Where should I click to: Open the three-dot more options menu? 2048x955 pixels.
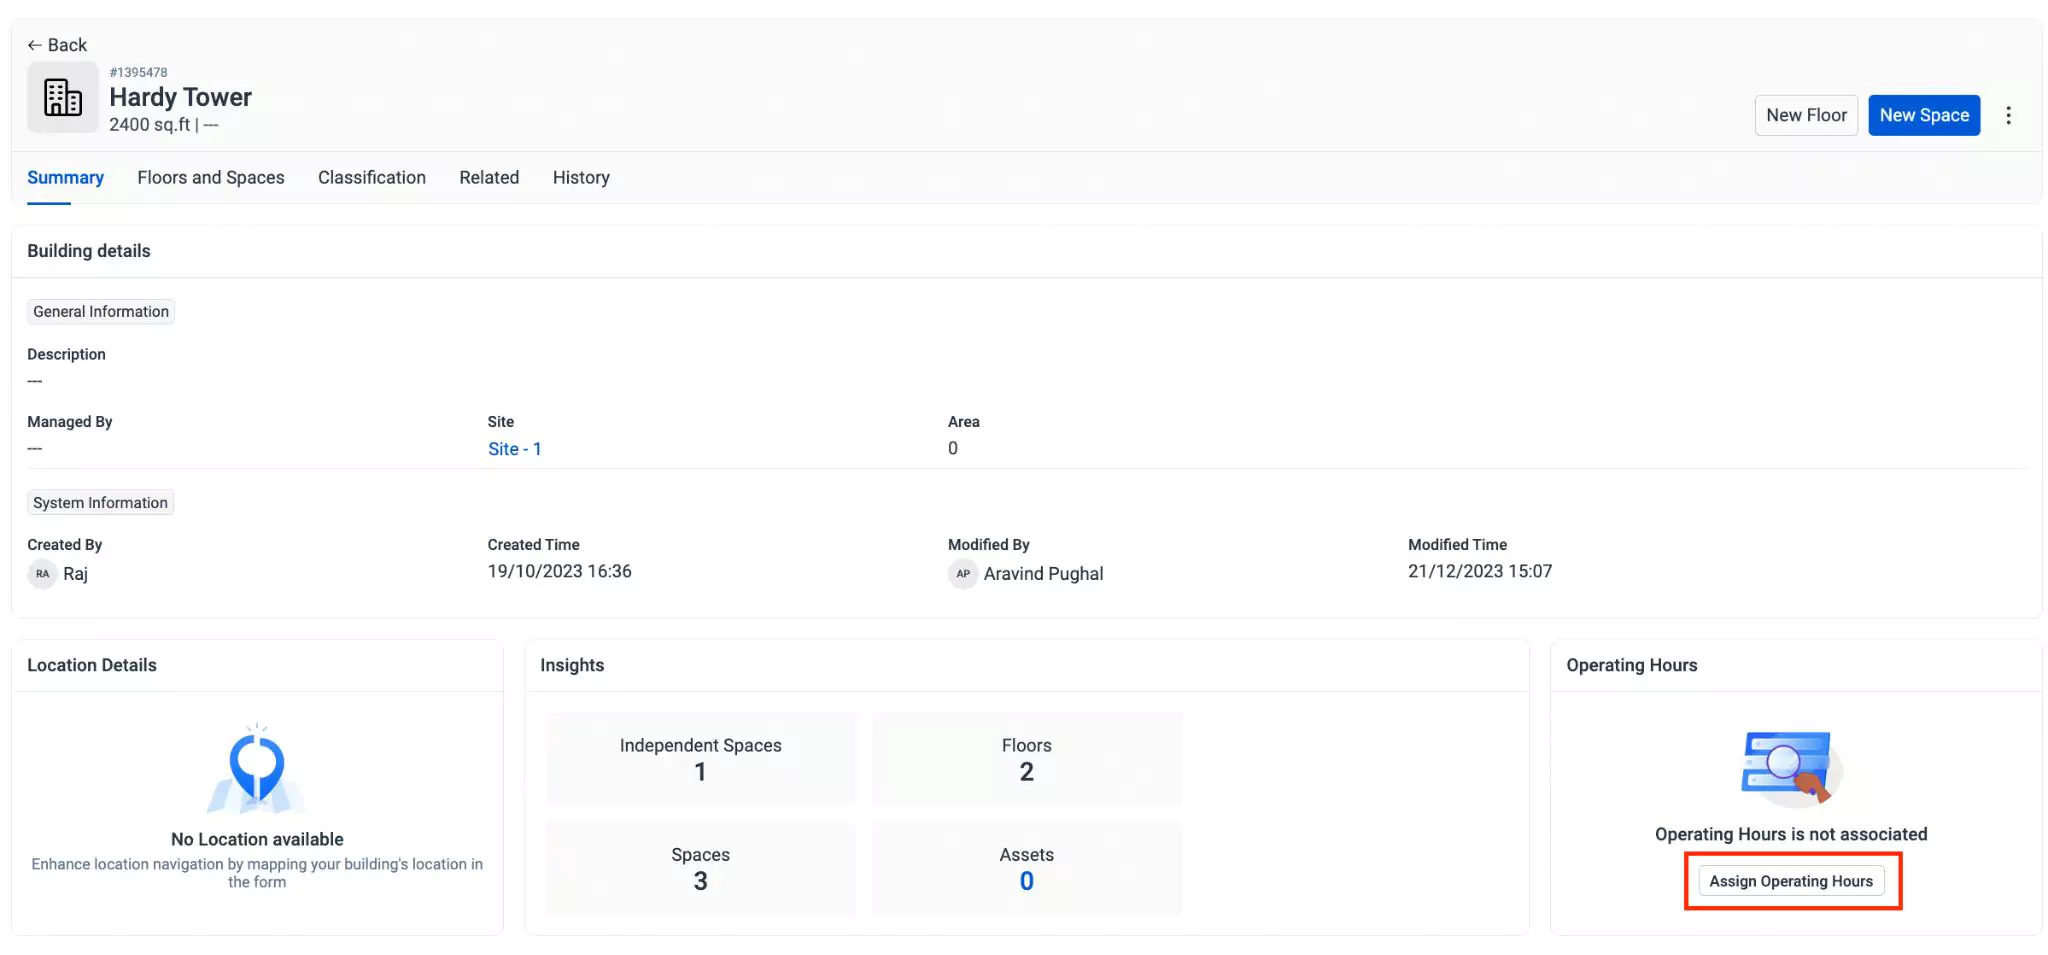pyautogui.click(x=2008, y=116)
